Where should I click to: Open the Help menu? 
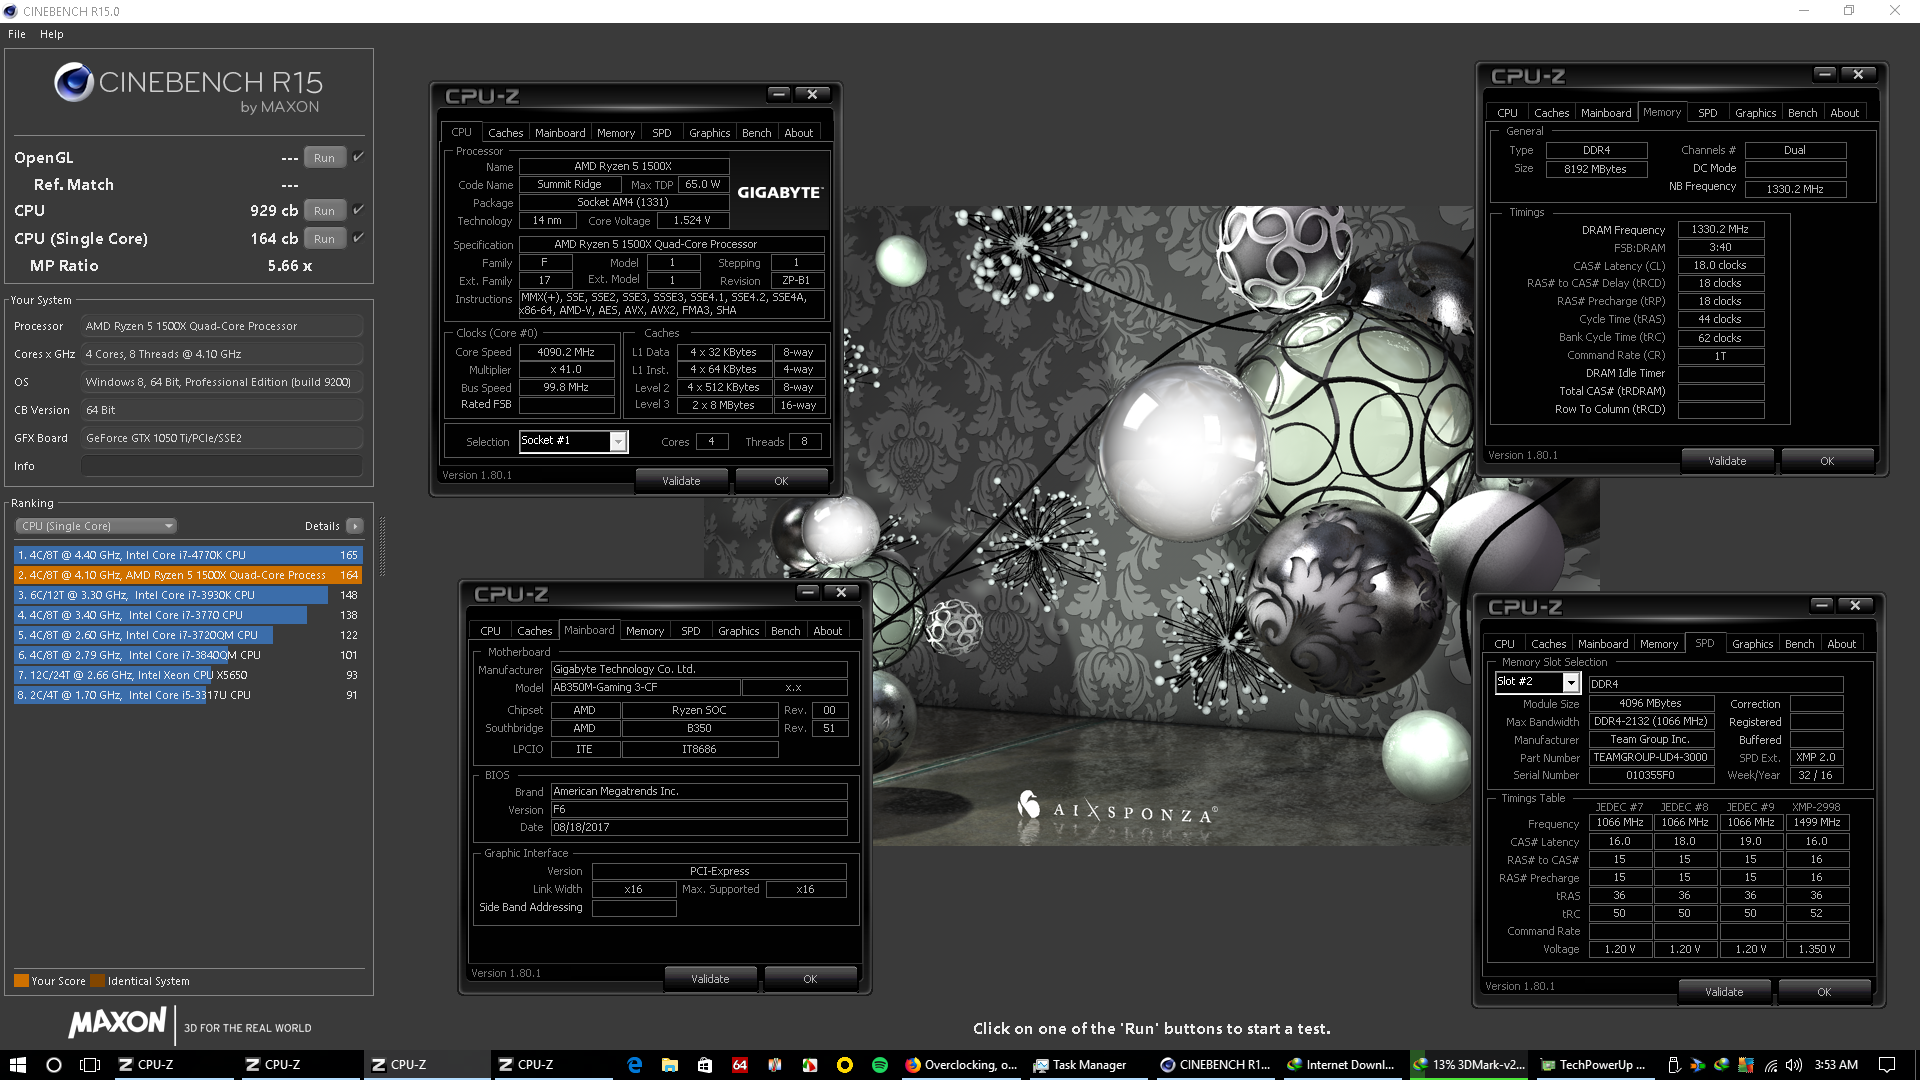click(52, 34)
